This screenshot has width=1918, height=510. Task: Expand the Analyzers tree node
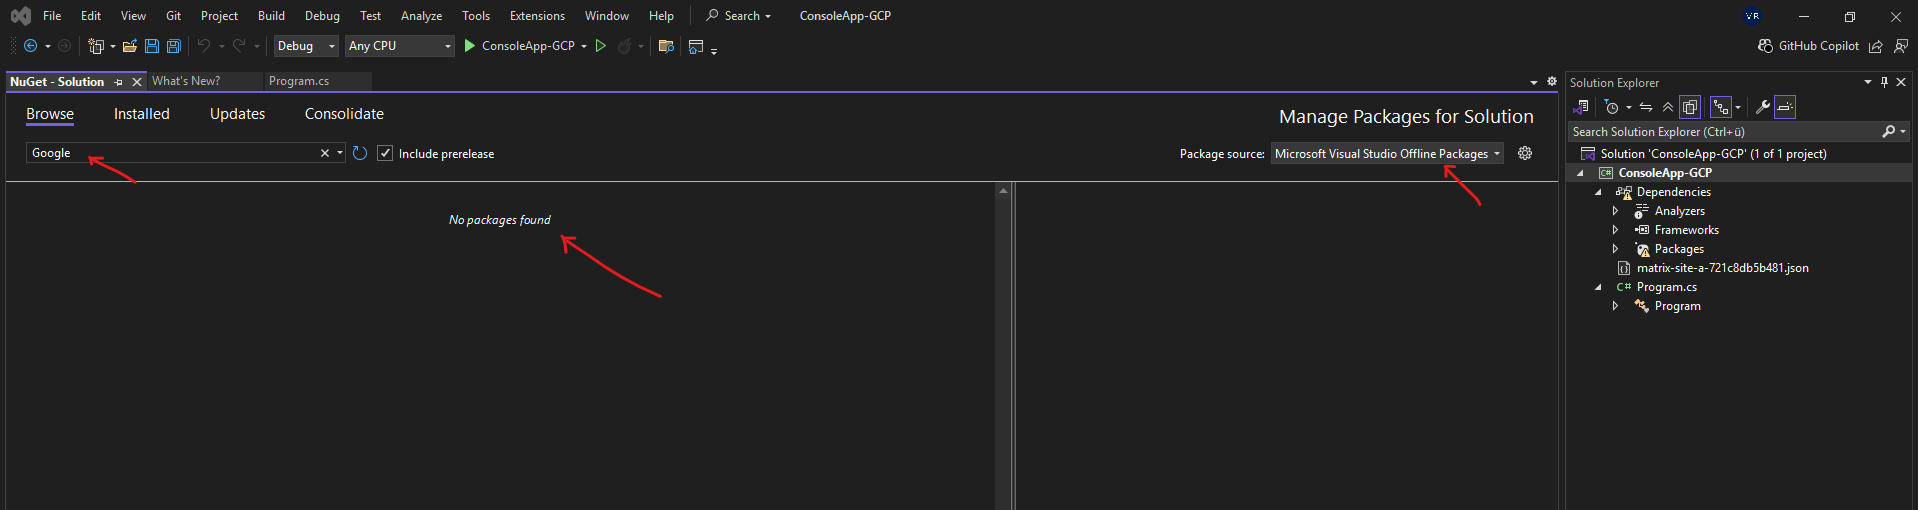(1615, 211)
